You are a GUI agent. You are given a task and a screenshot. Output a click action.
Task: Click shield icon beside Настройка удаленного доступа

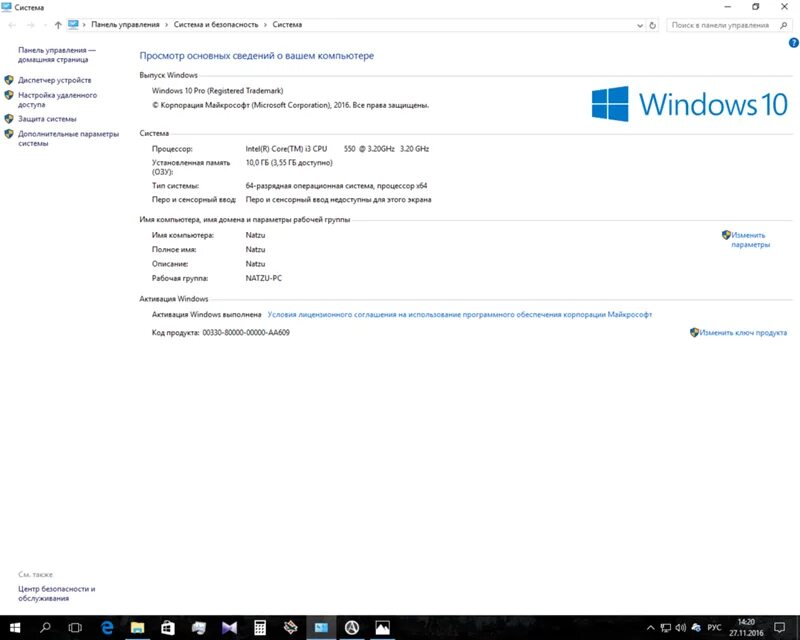click(9, 95)
